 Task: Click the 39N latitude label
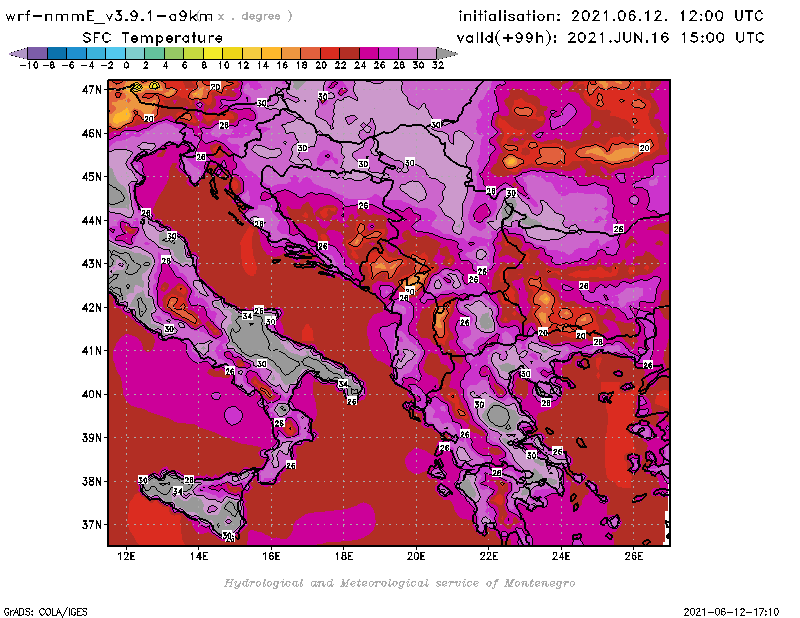pyautogui.click(x=92, y=437)
